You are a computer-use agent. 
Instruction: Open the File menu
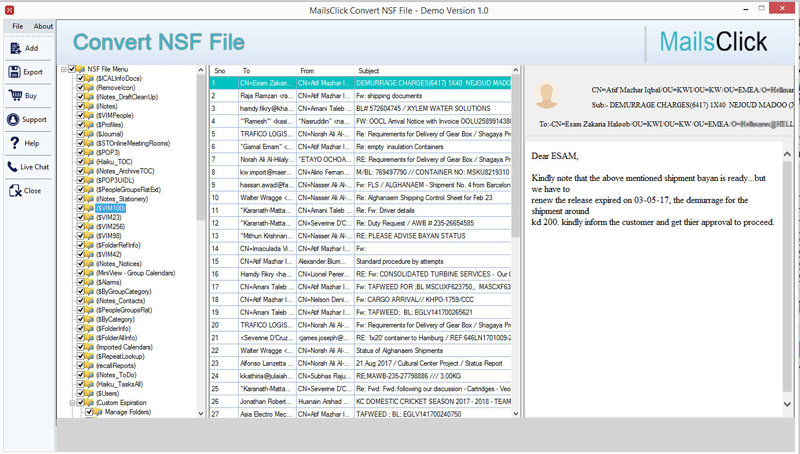pyautogui.click(x=18, y=26)
